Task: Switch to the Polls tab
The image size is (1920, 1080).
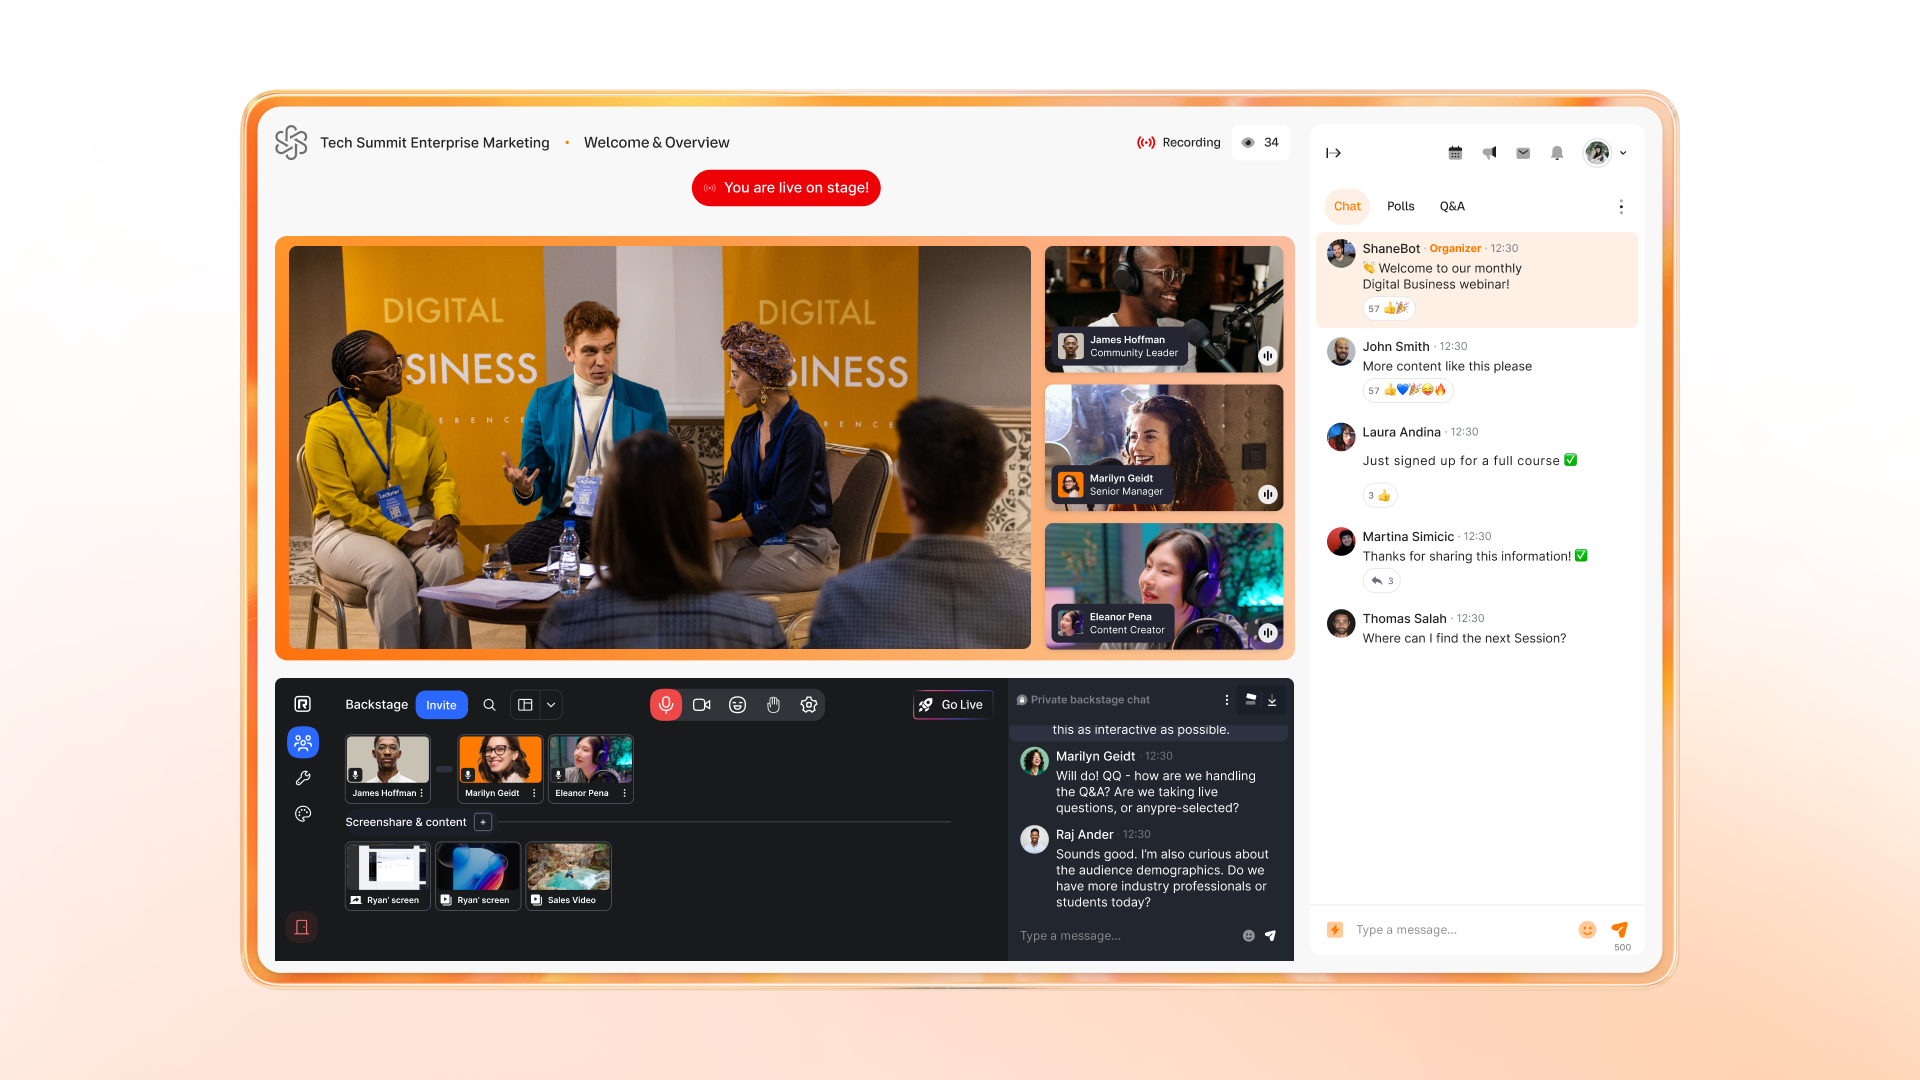Action: click(x=1400, y=207)
